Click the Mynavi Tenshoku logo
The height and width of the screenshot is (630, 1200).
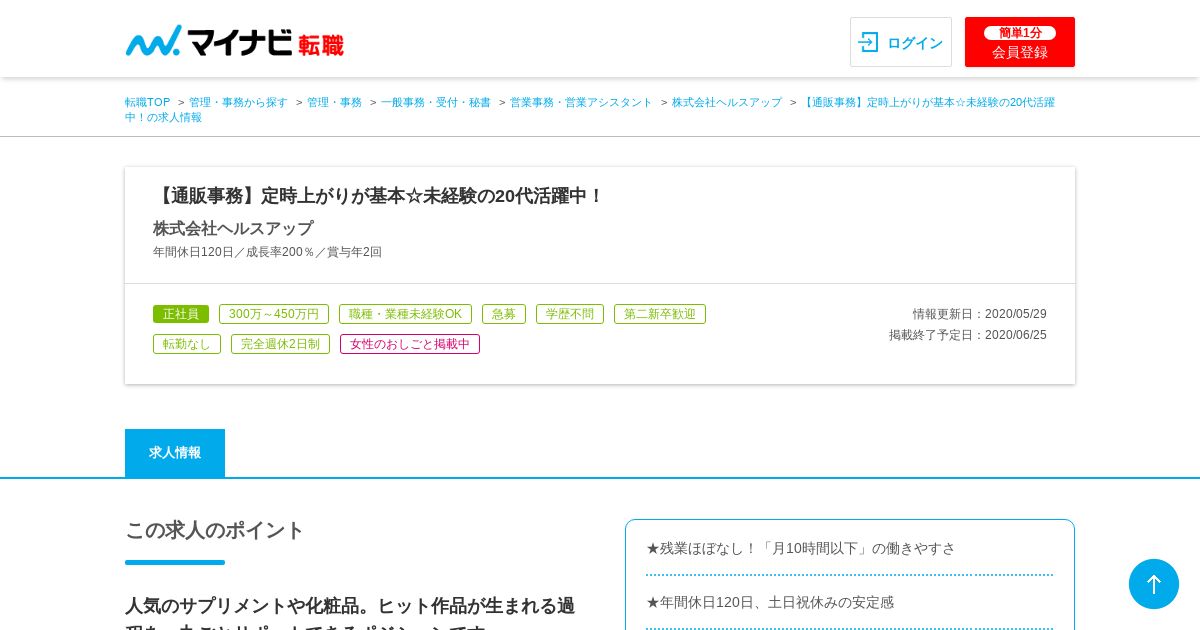(x=234, y=41)
